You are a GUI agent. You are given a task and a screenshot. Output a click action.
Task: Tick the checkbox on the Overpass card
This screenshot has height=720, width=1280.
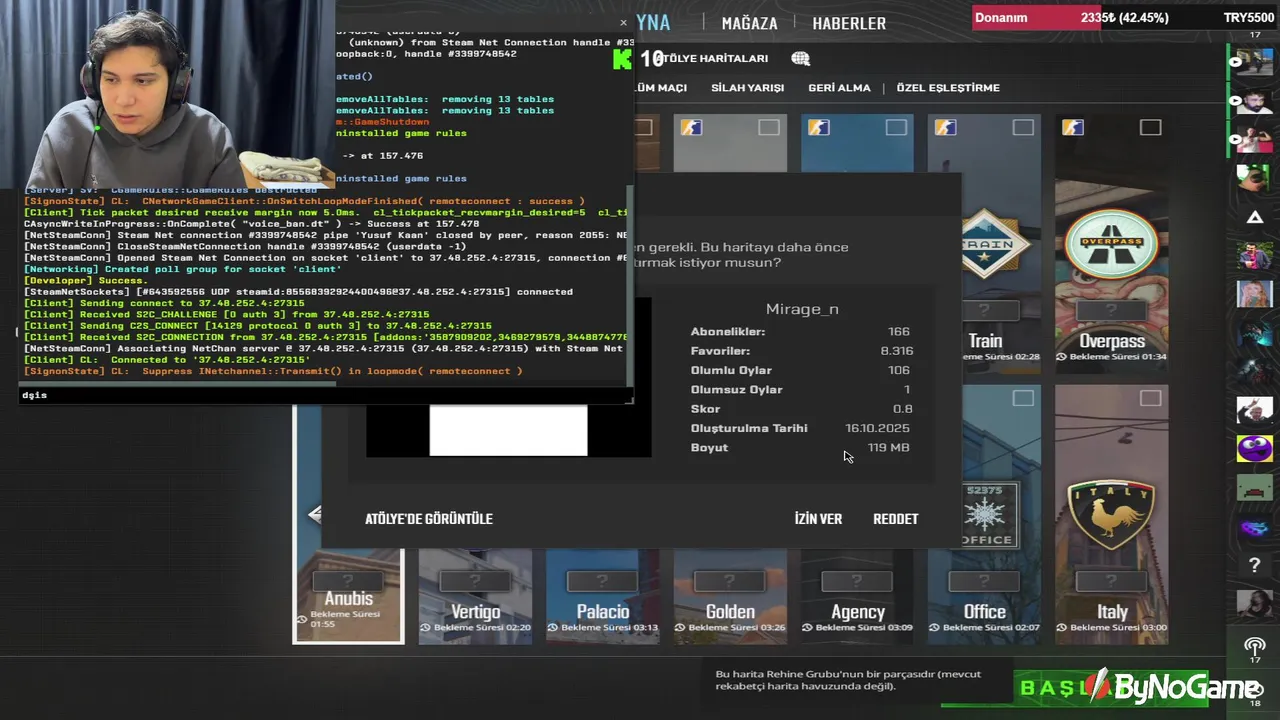(1150, 127)
